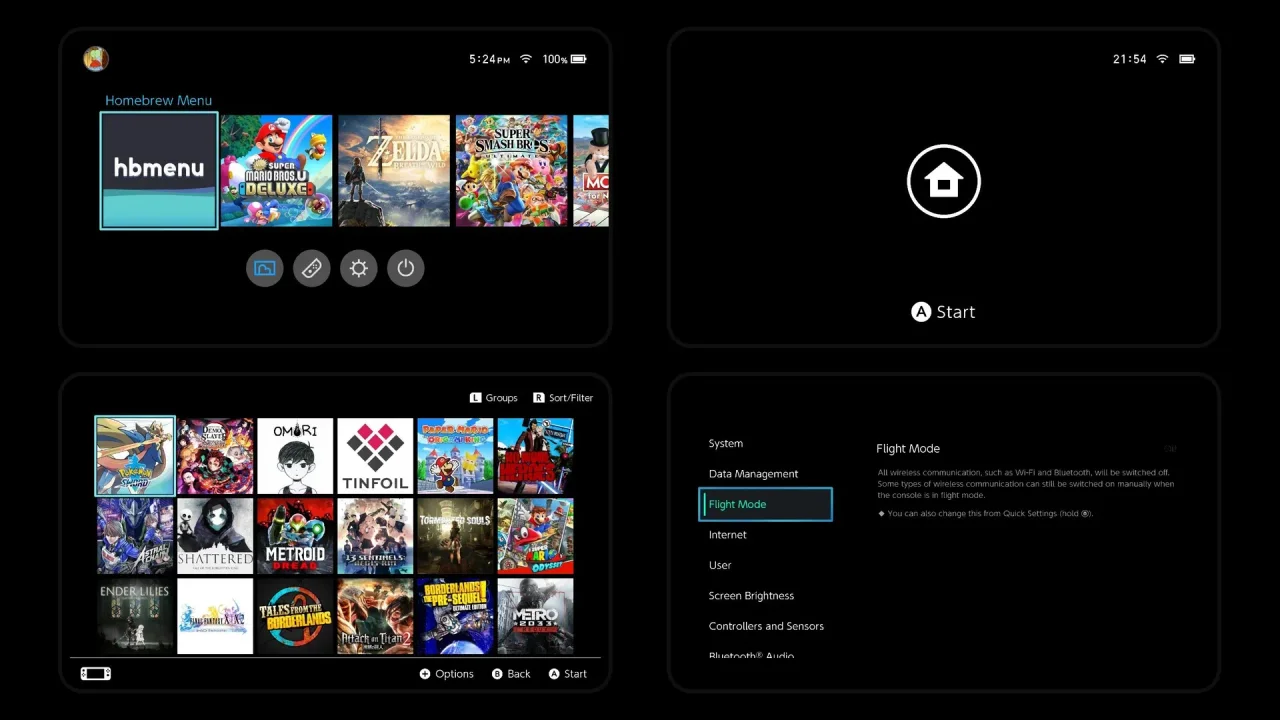1280x720 pixels.
Task: Select the Power options icon
Action: point(406,268)
